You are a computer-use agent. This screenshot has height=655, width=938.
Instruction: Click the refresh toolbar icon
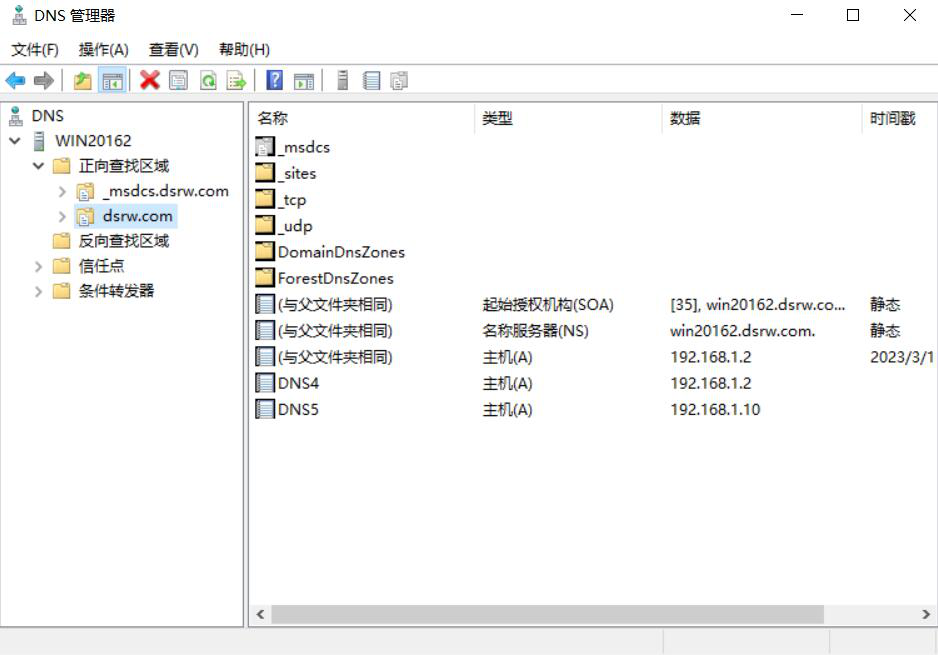pyautogui.click(x=208, y=80)
